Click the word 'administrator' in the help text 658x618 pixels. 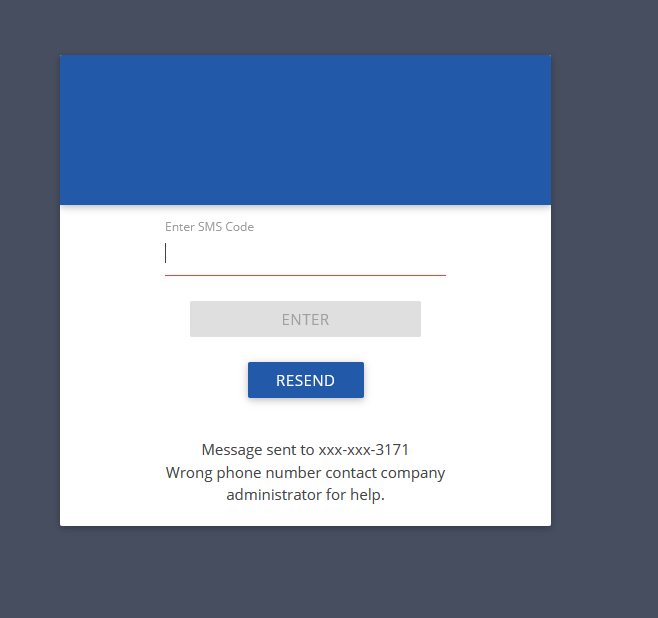[x=274, y=495]
